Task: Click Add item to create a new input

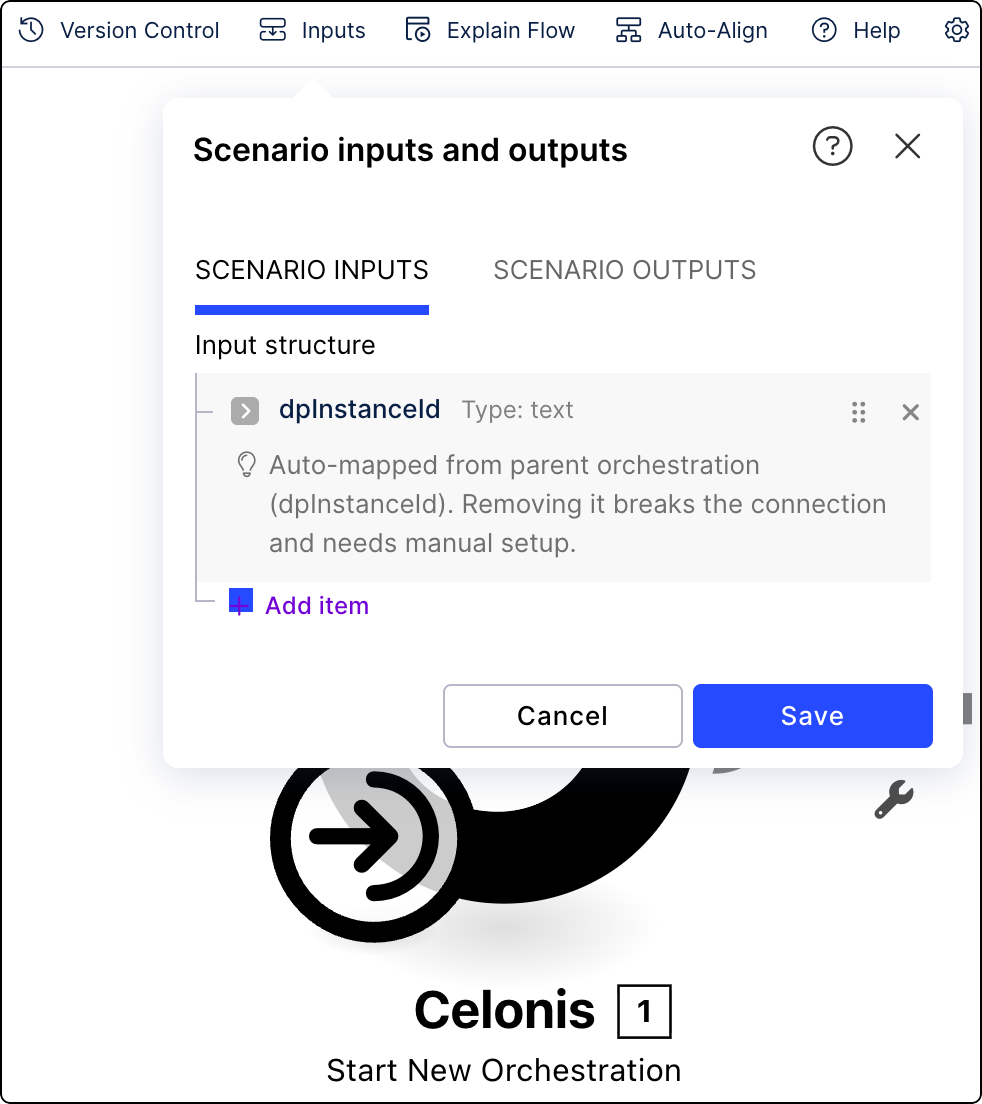Action: tap(316, 604)
